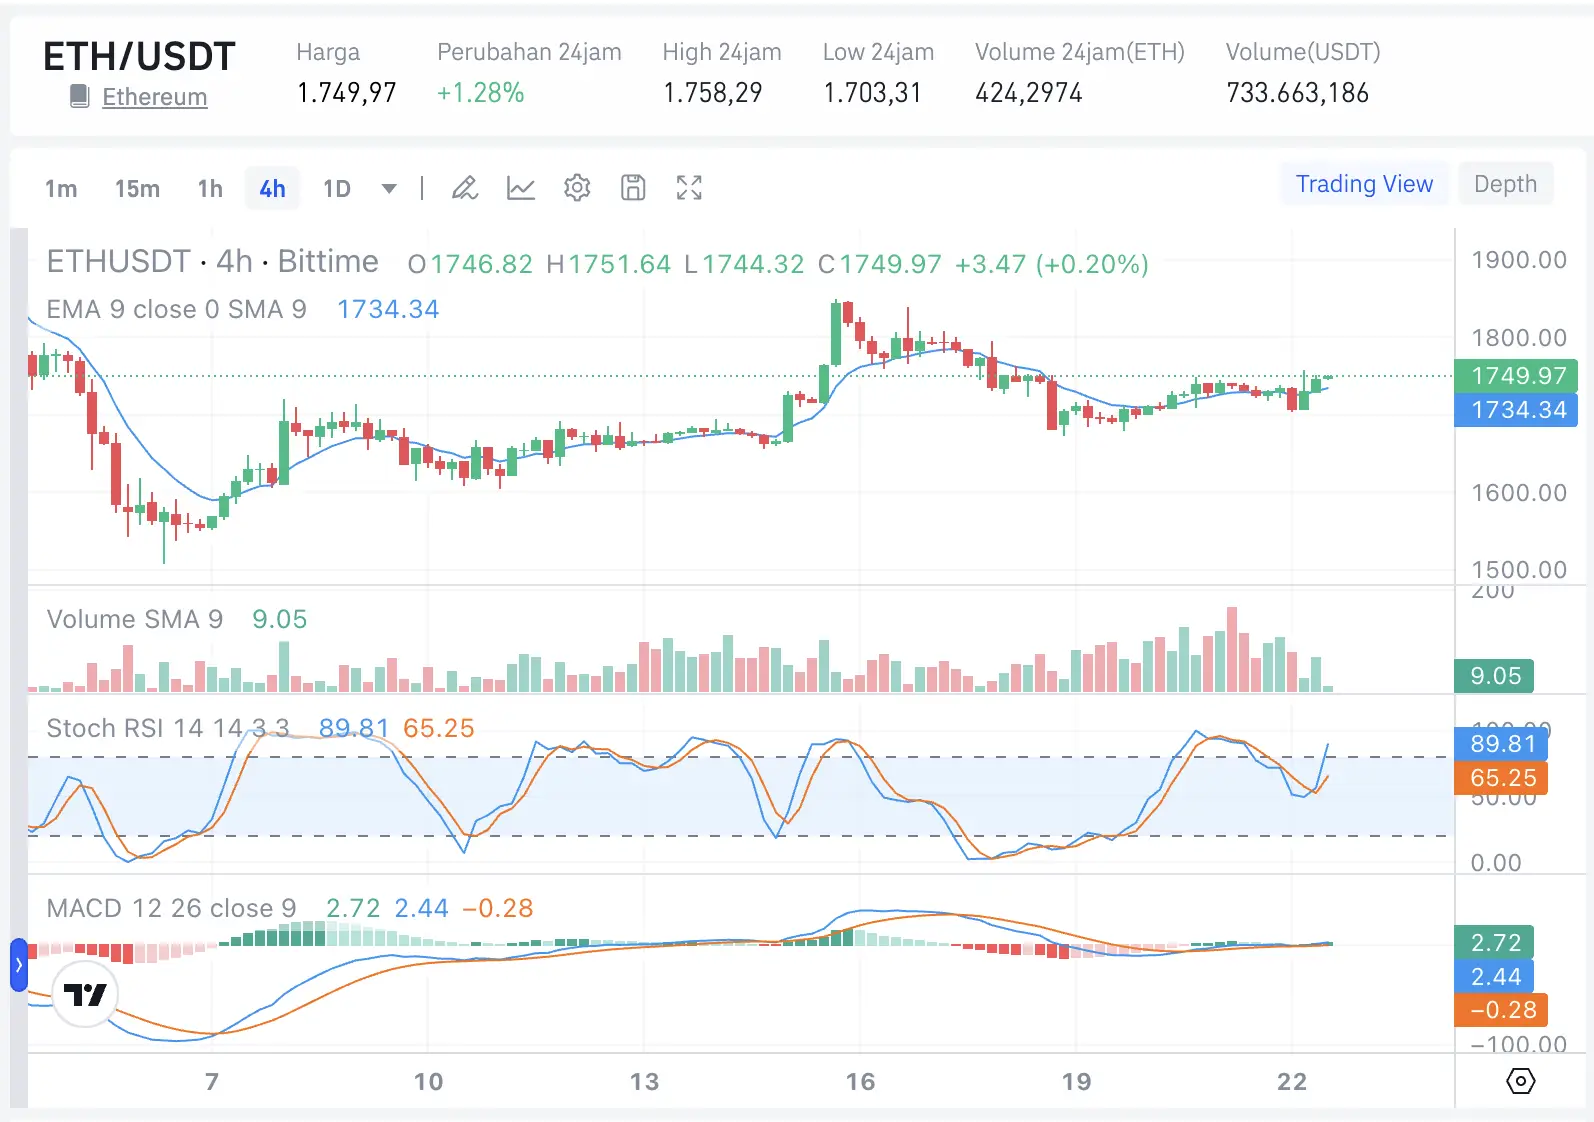Open the indicators chart icon
Image resolution: width=1594 pixels, height=1122 pixels.
point(521,188)
